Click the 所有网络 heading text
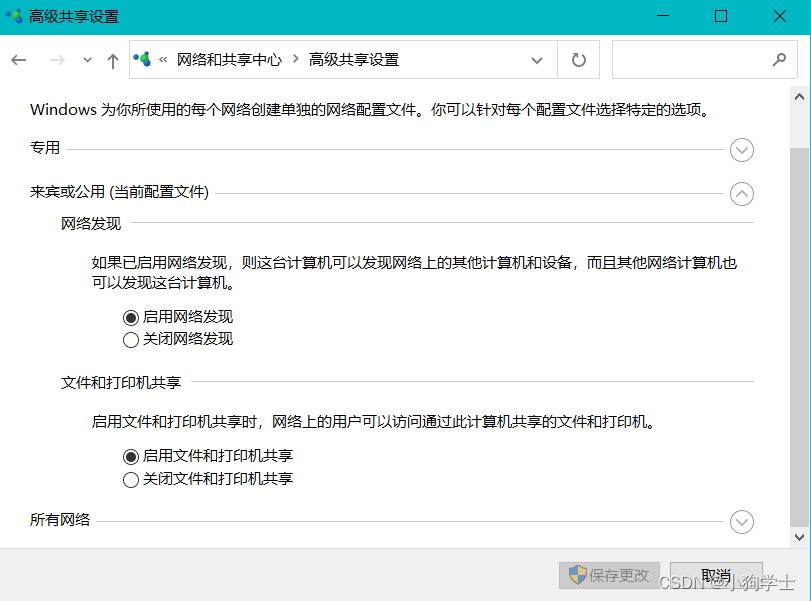This screenshot has height=601, width=811. point(60,519)
